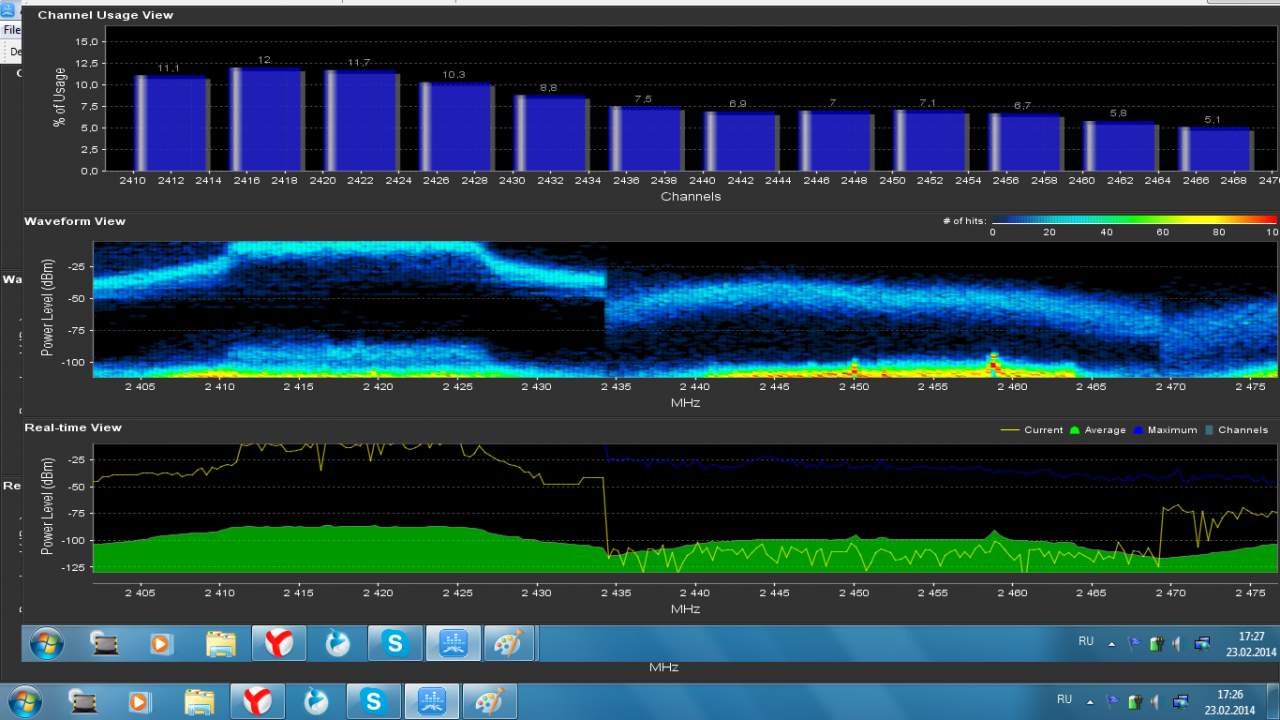This screenshot has height=720, width=1280.
Task: Expand hidden tray icons arrow on bottom taskbar
Action: click(x=1090, y=701)
